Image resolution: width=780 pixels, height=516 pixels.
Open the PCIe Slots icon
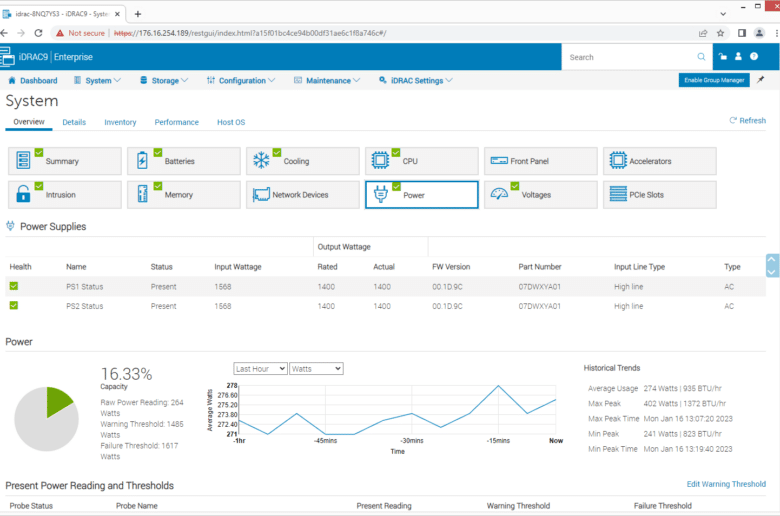pos(618,193)
